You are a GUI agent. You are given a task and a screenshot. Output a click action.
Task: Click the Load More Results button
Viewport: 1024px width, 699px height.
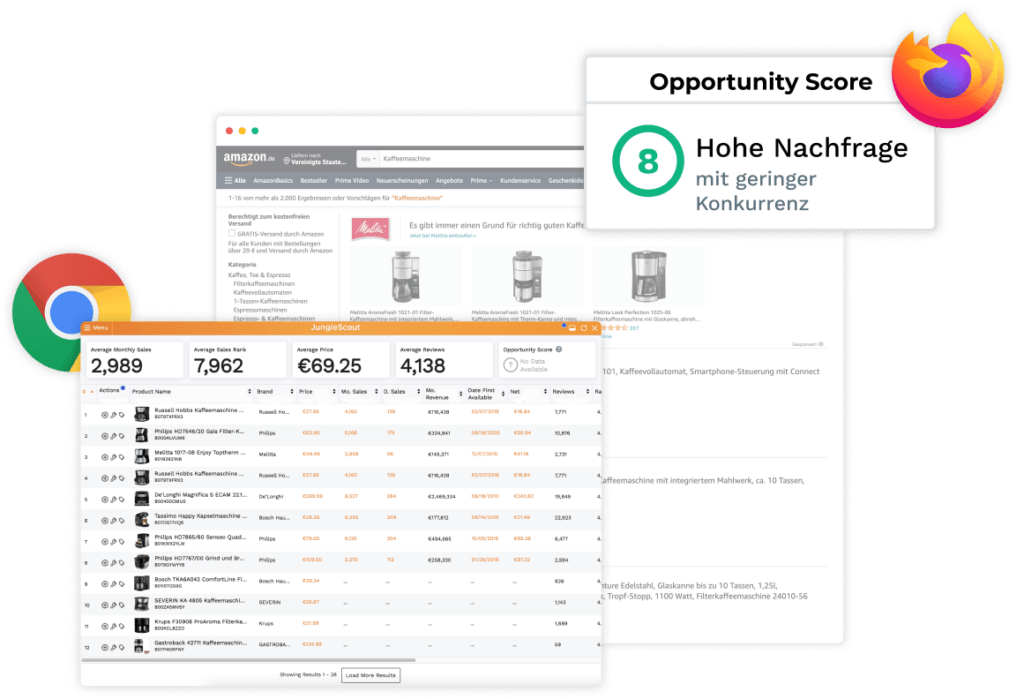370,675
